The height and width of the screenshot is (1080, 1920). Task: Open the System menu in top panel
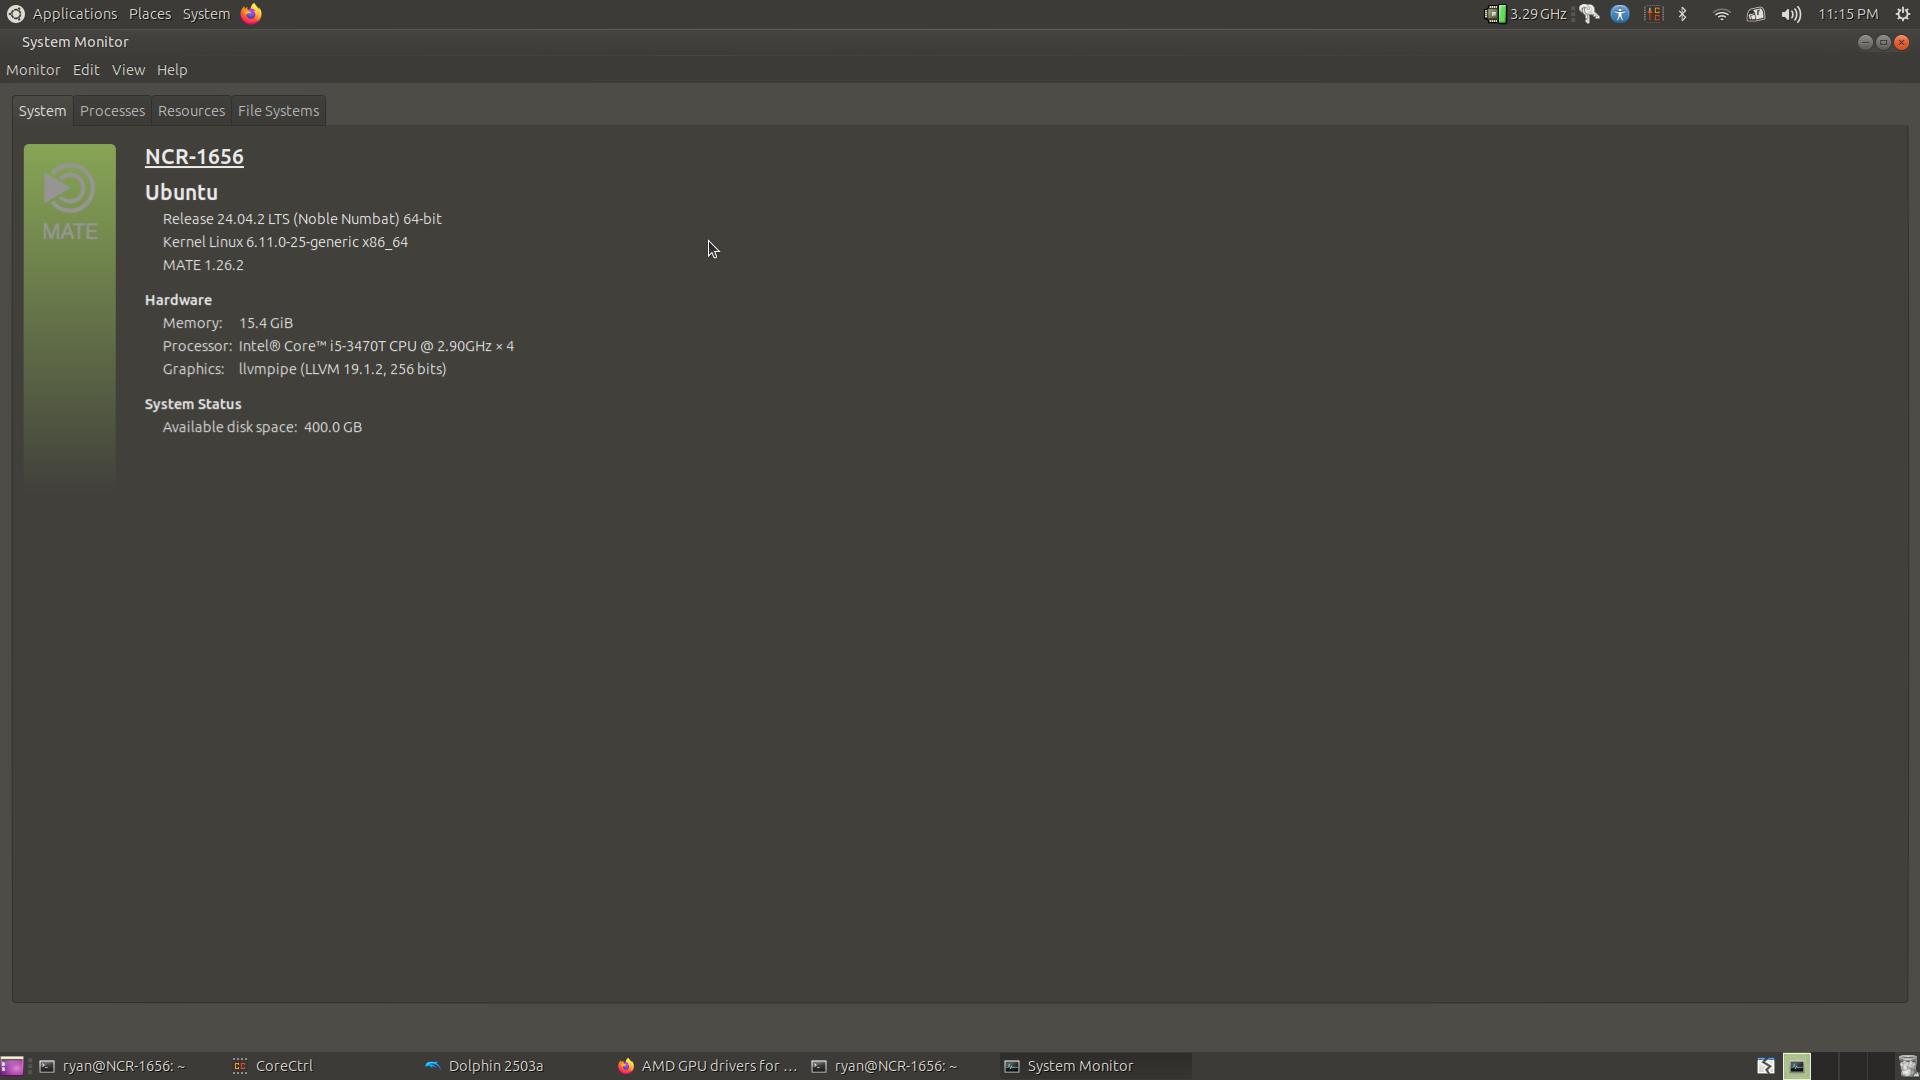pos(206,14)
